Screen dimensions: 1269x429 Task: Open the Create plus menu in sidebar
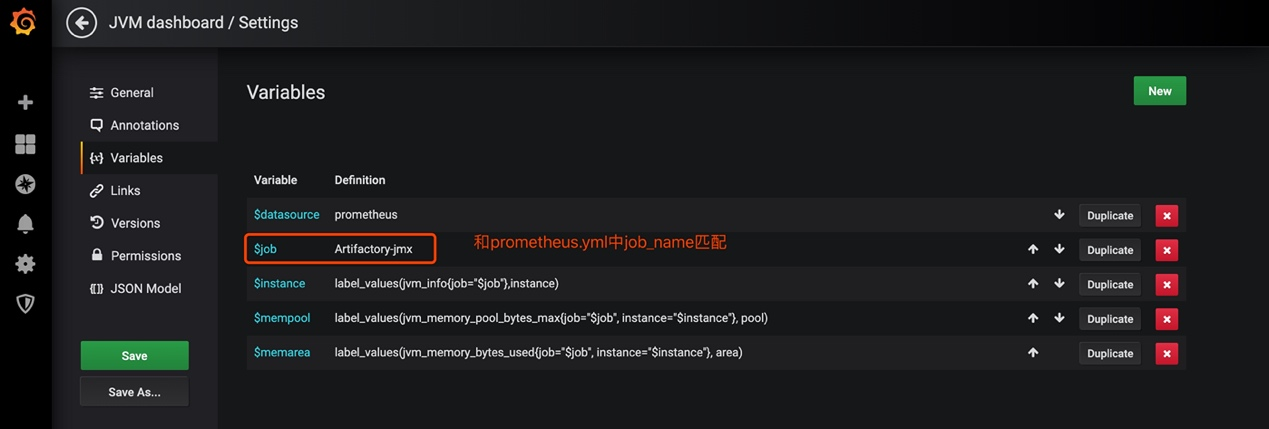tap(25, 102)
